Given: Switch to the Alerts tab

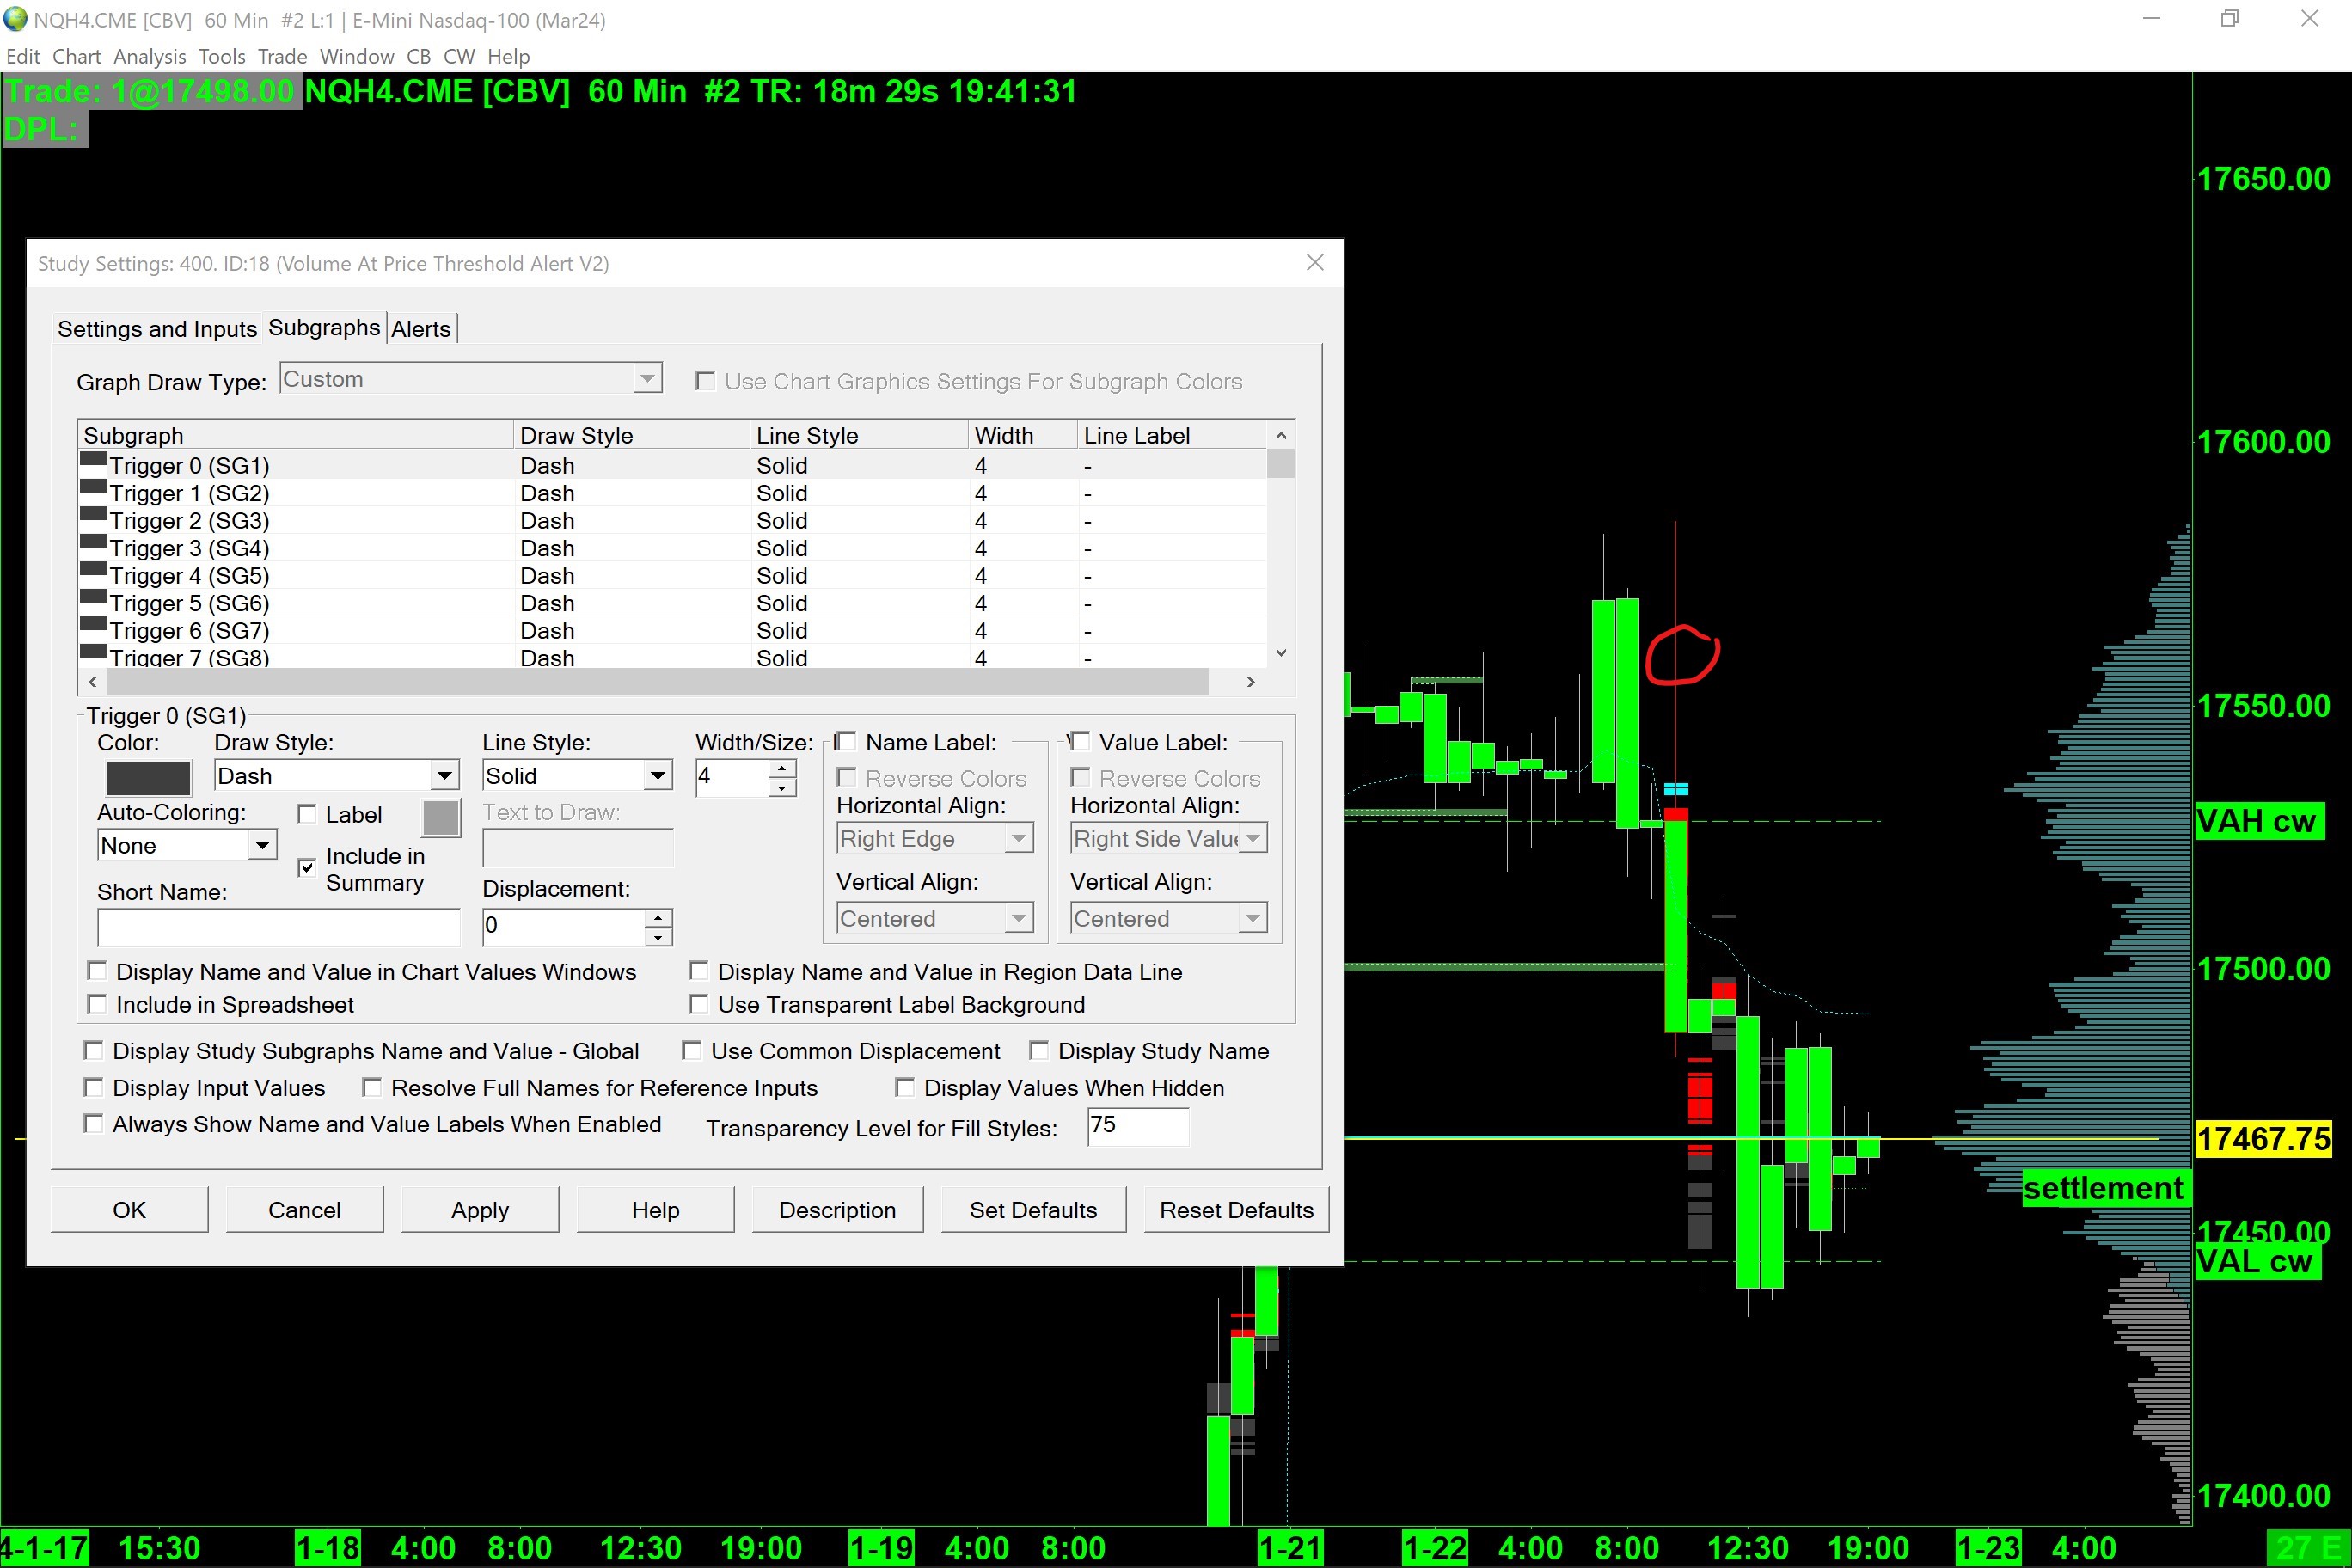Looking at the screenshot, I should tap(420, 329).
